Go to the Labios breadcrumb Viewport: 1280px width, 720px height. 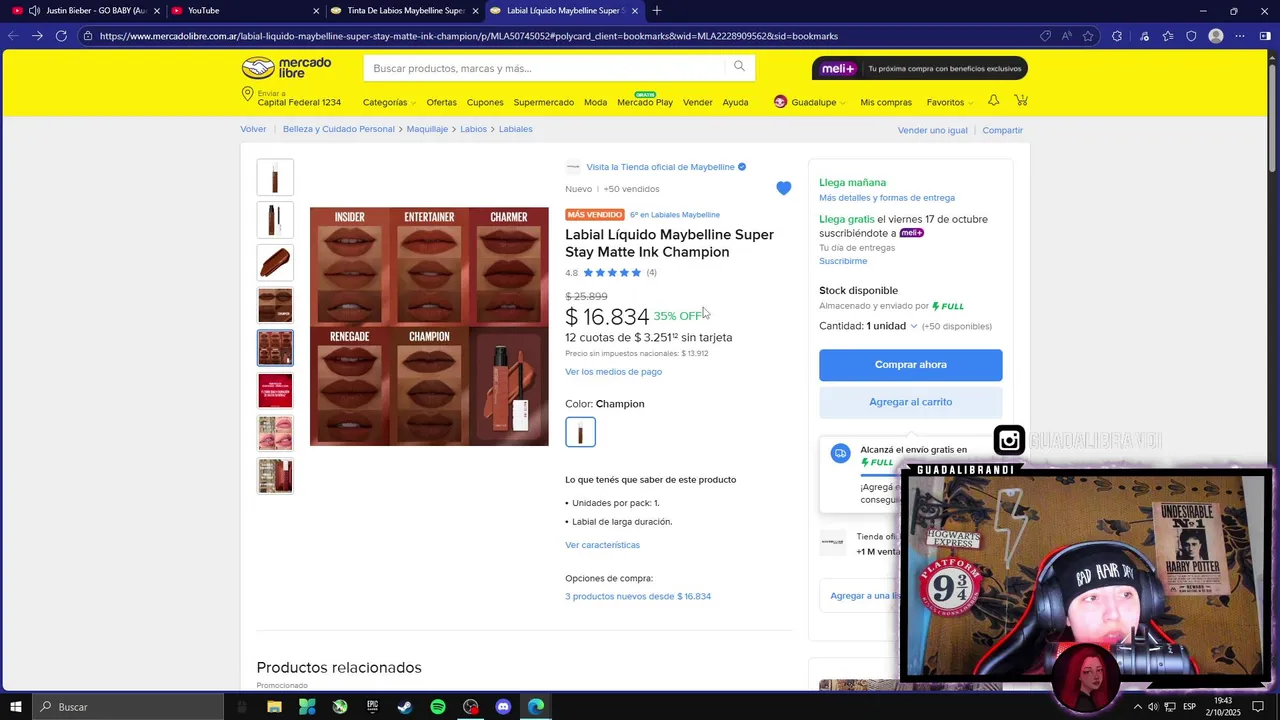click(x=473, y=129)
